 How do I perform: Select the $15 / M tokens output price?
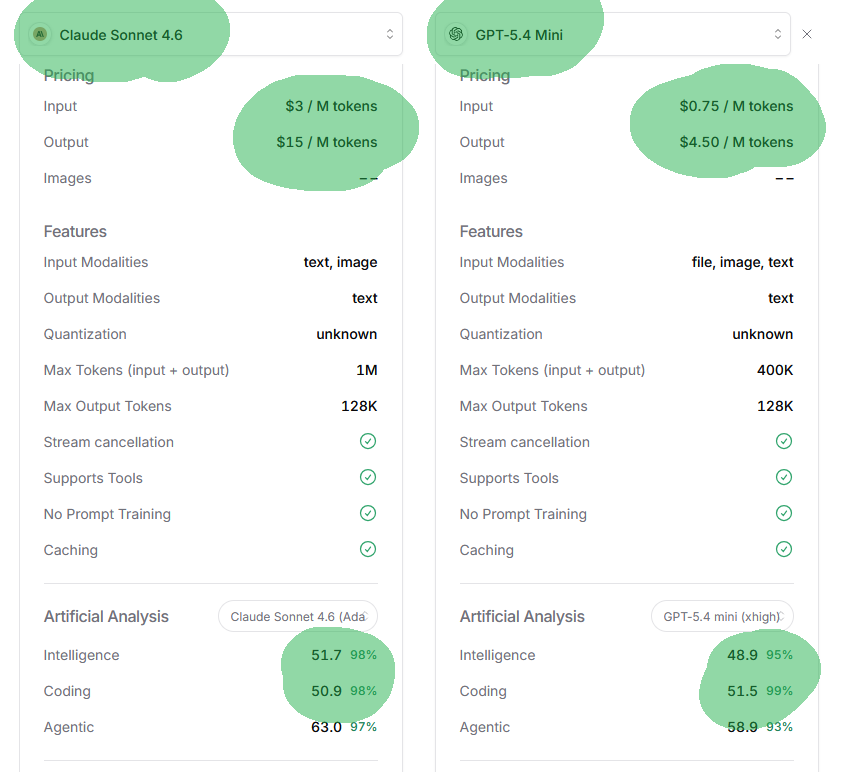(327, 142)
